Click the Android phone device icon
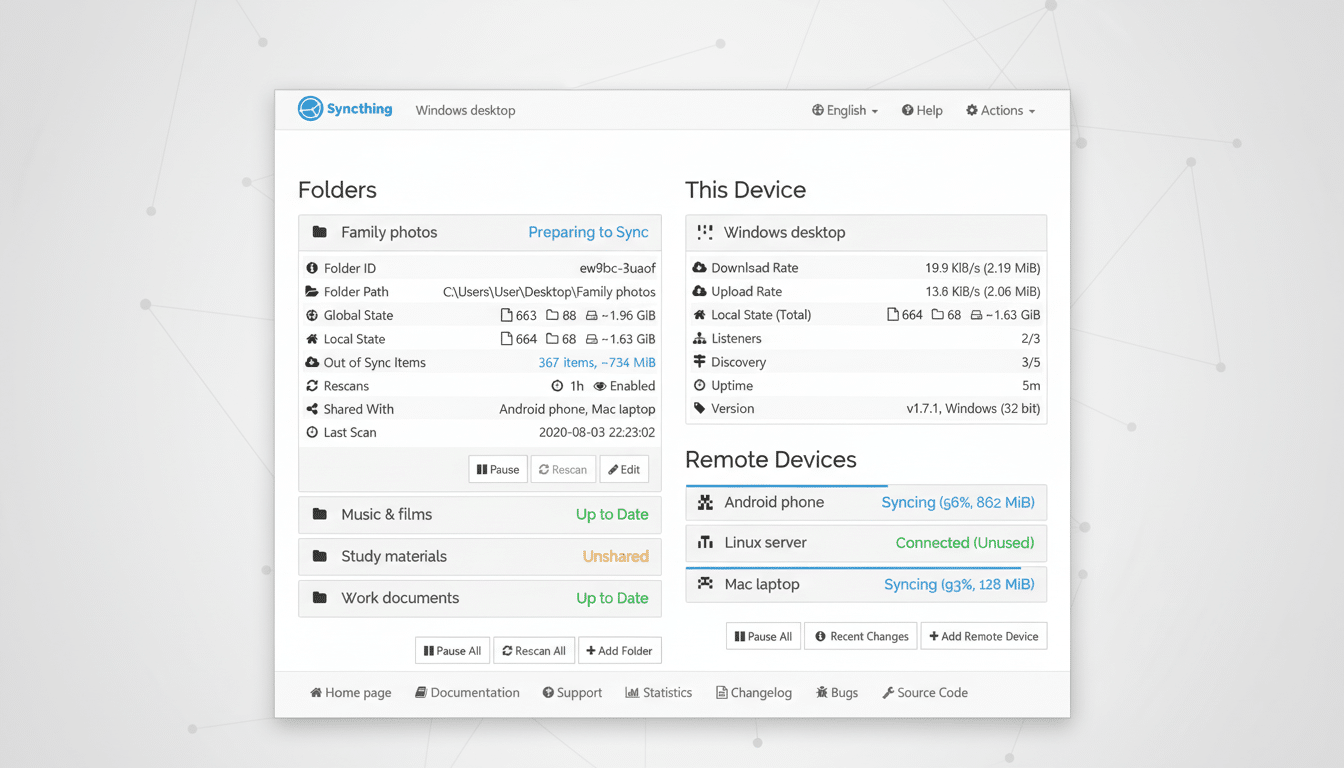The image size is (1344, 768). pyautogui.click(x=705, y=502)
